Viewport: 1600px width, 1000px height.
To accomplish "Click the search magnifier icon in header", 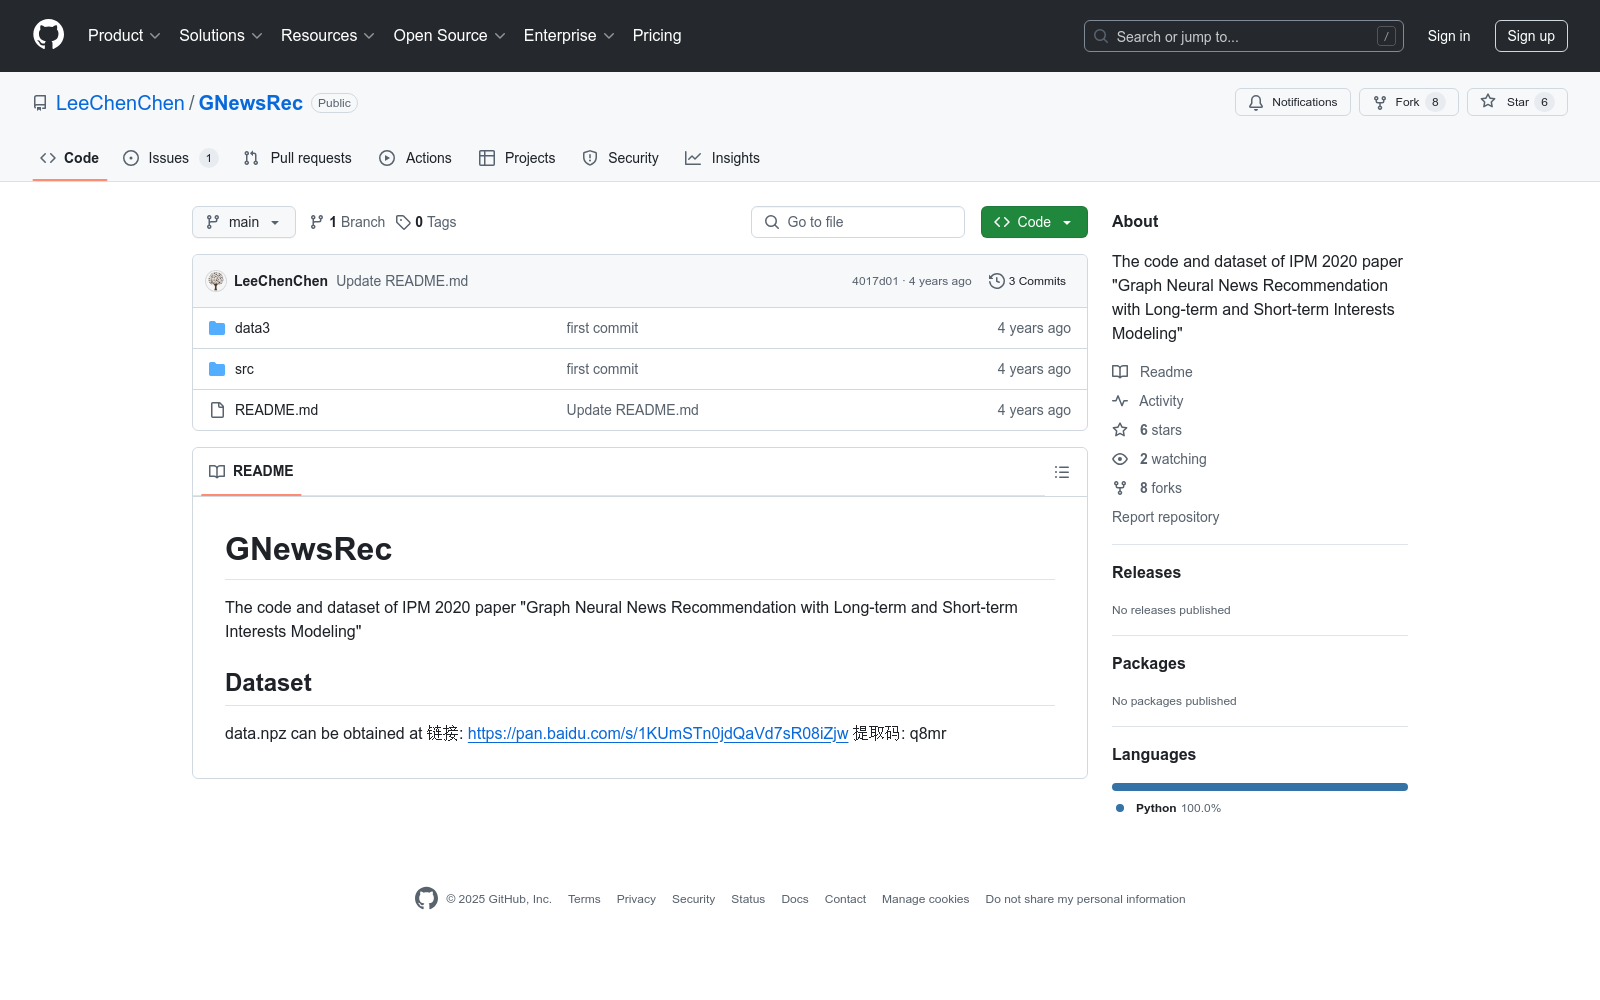I will tap(1101, 36).
